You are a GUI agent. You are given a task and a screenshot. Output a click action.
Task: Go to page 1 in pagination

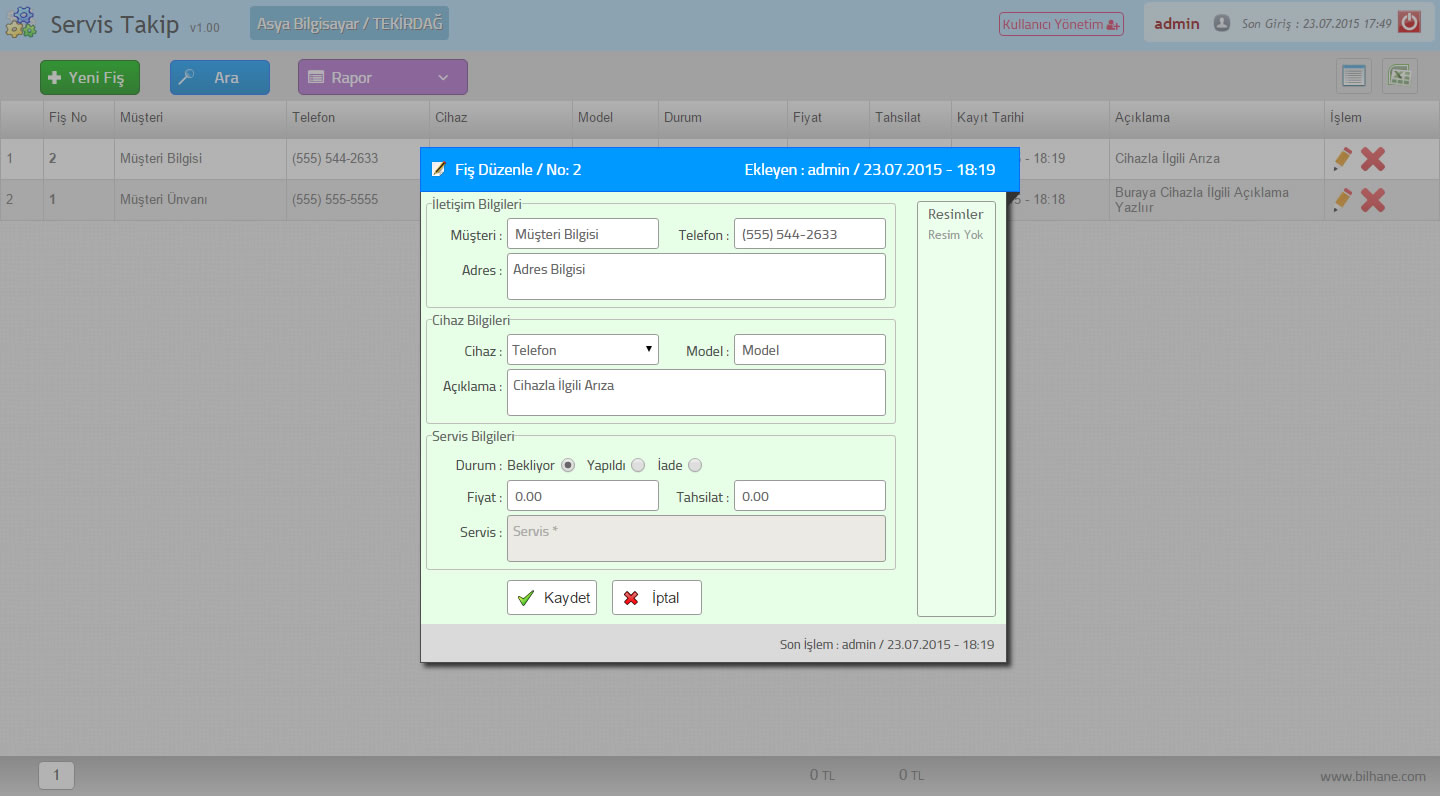click(56, 775)
